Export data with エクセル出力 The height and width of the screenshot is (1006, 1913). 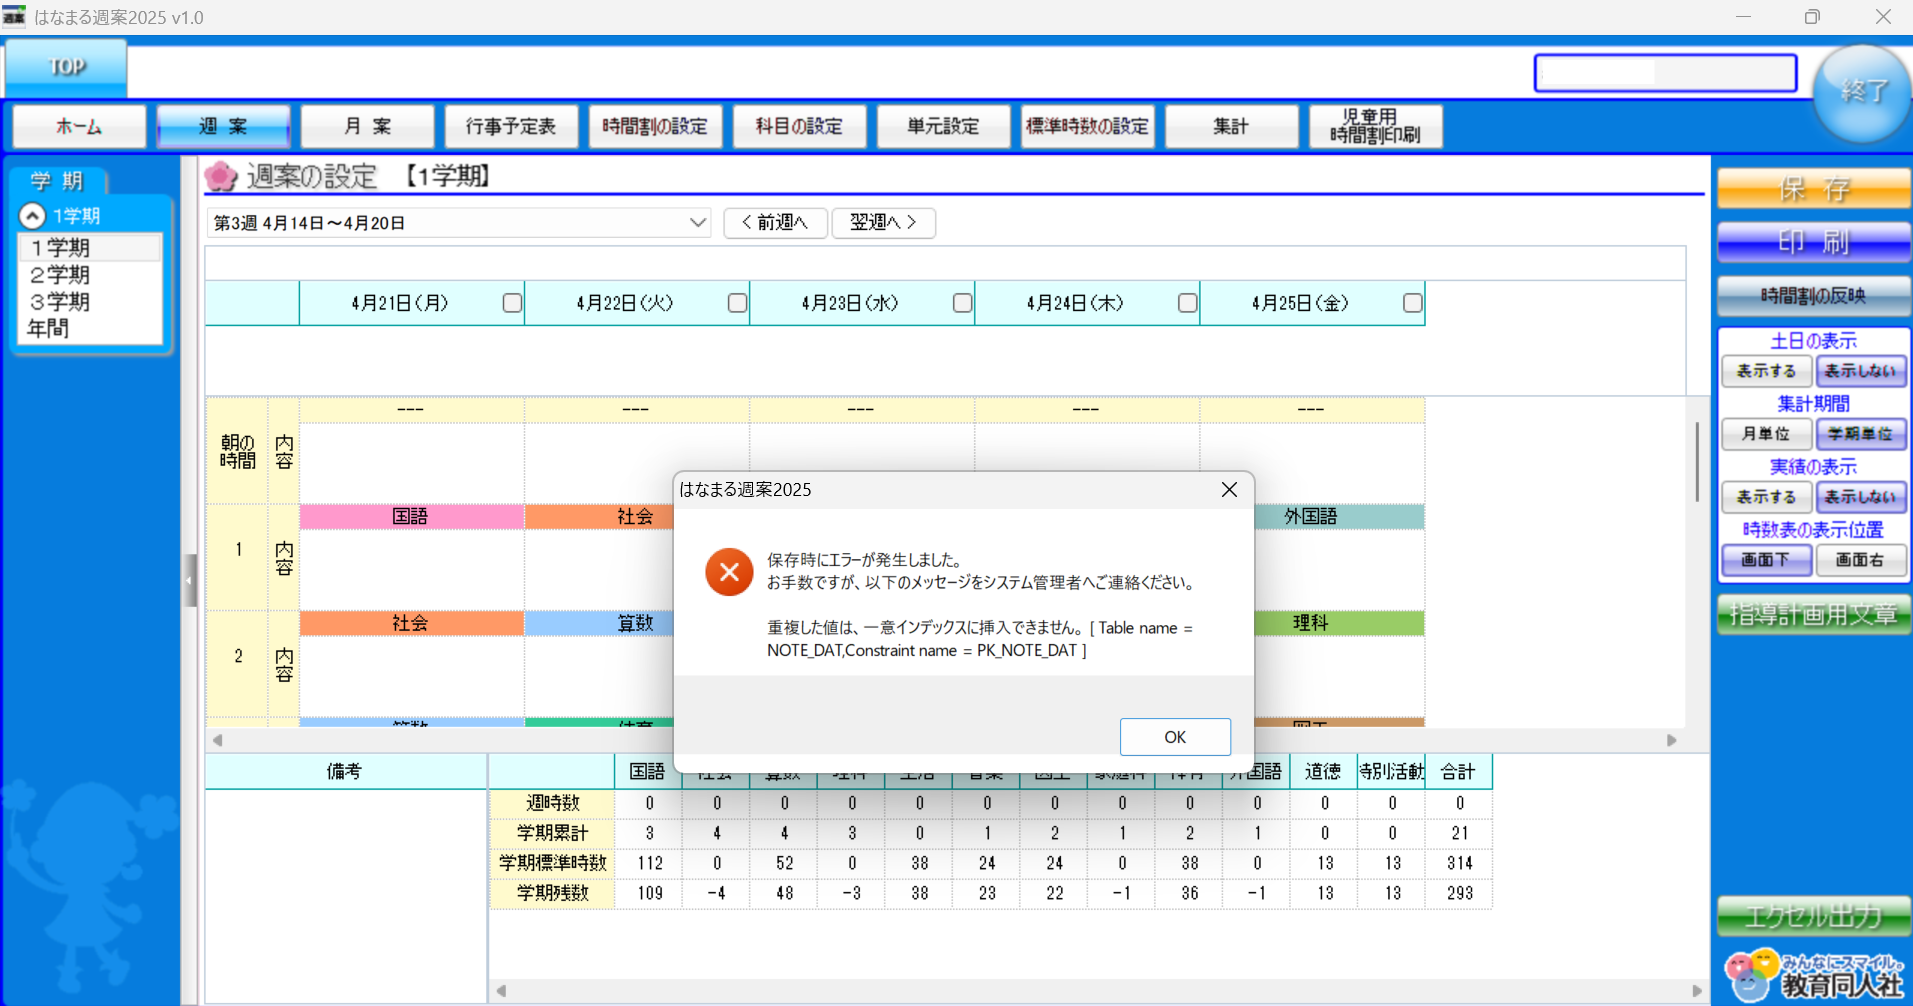1812,915
